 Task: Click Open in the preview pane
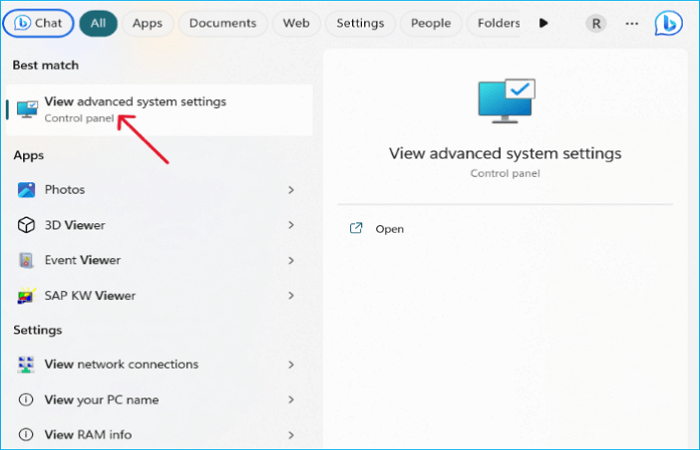[389, 229]
